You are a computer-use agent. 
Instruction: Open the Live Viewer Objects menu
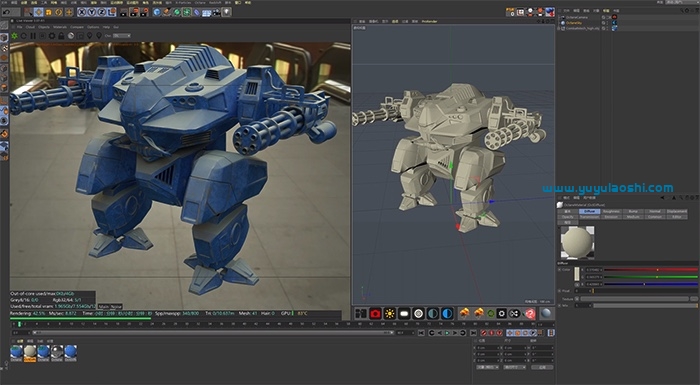coord(44,27)
